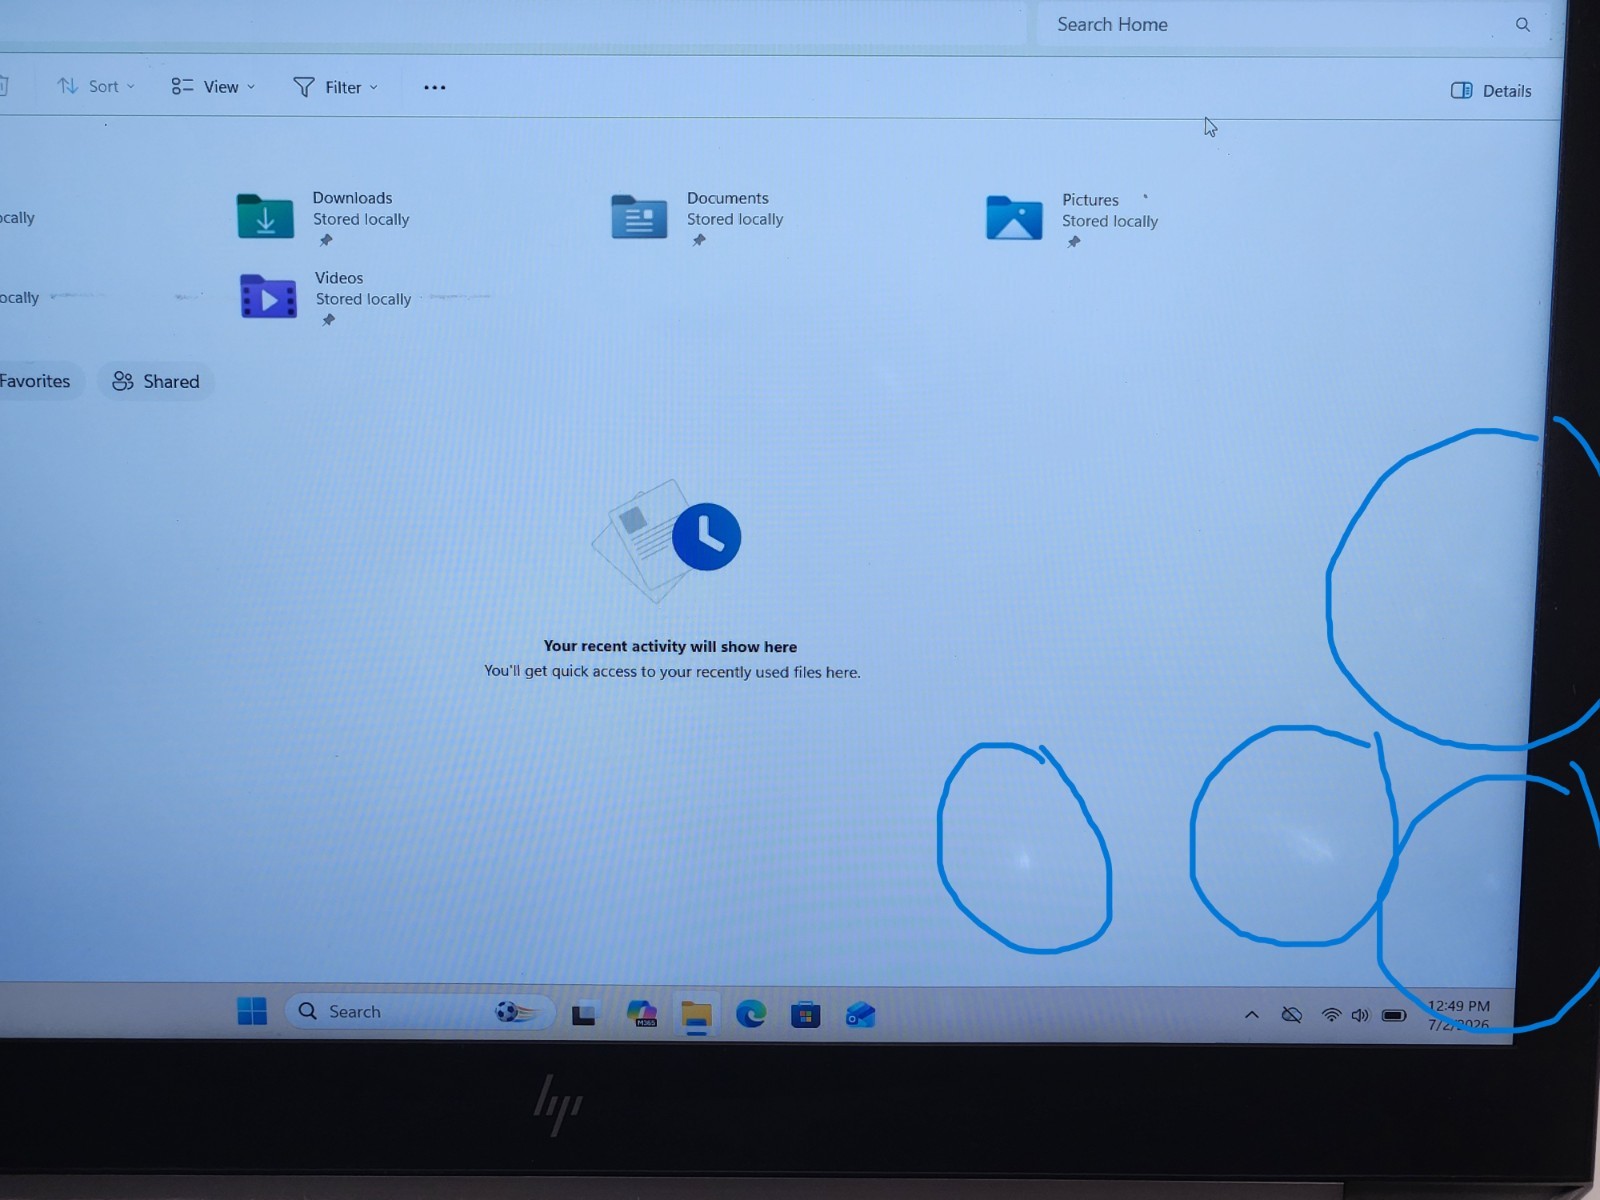
Task: Click pin icon under Documents
Action: click(699, 240)
